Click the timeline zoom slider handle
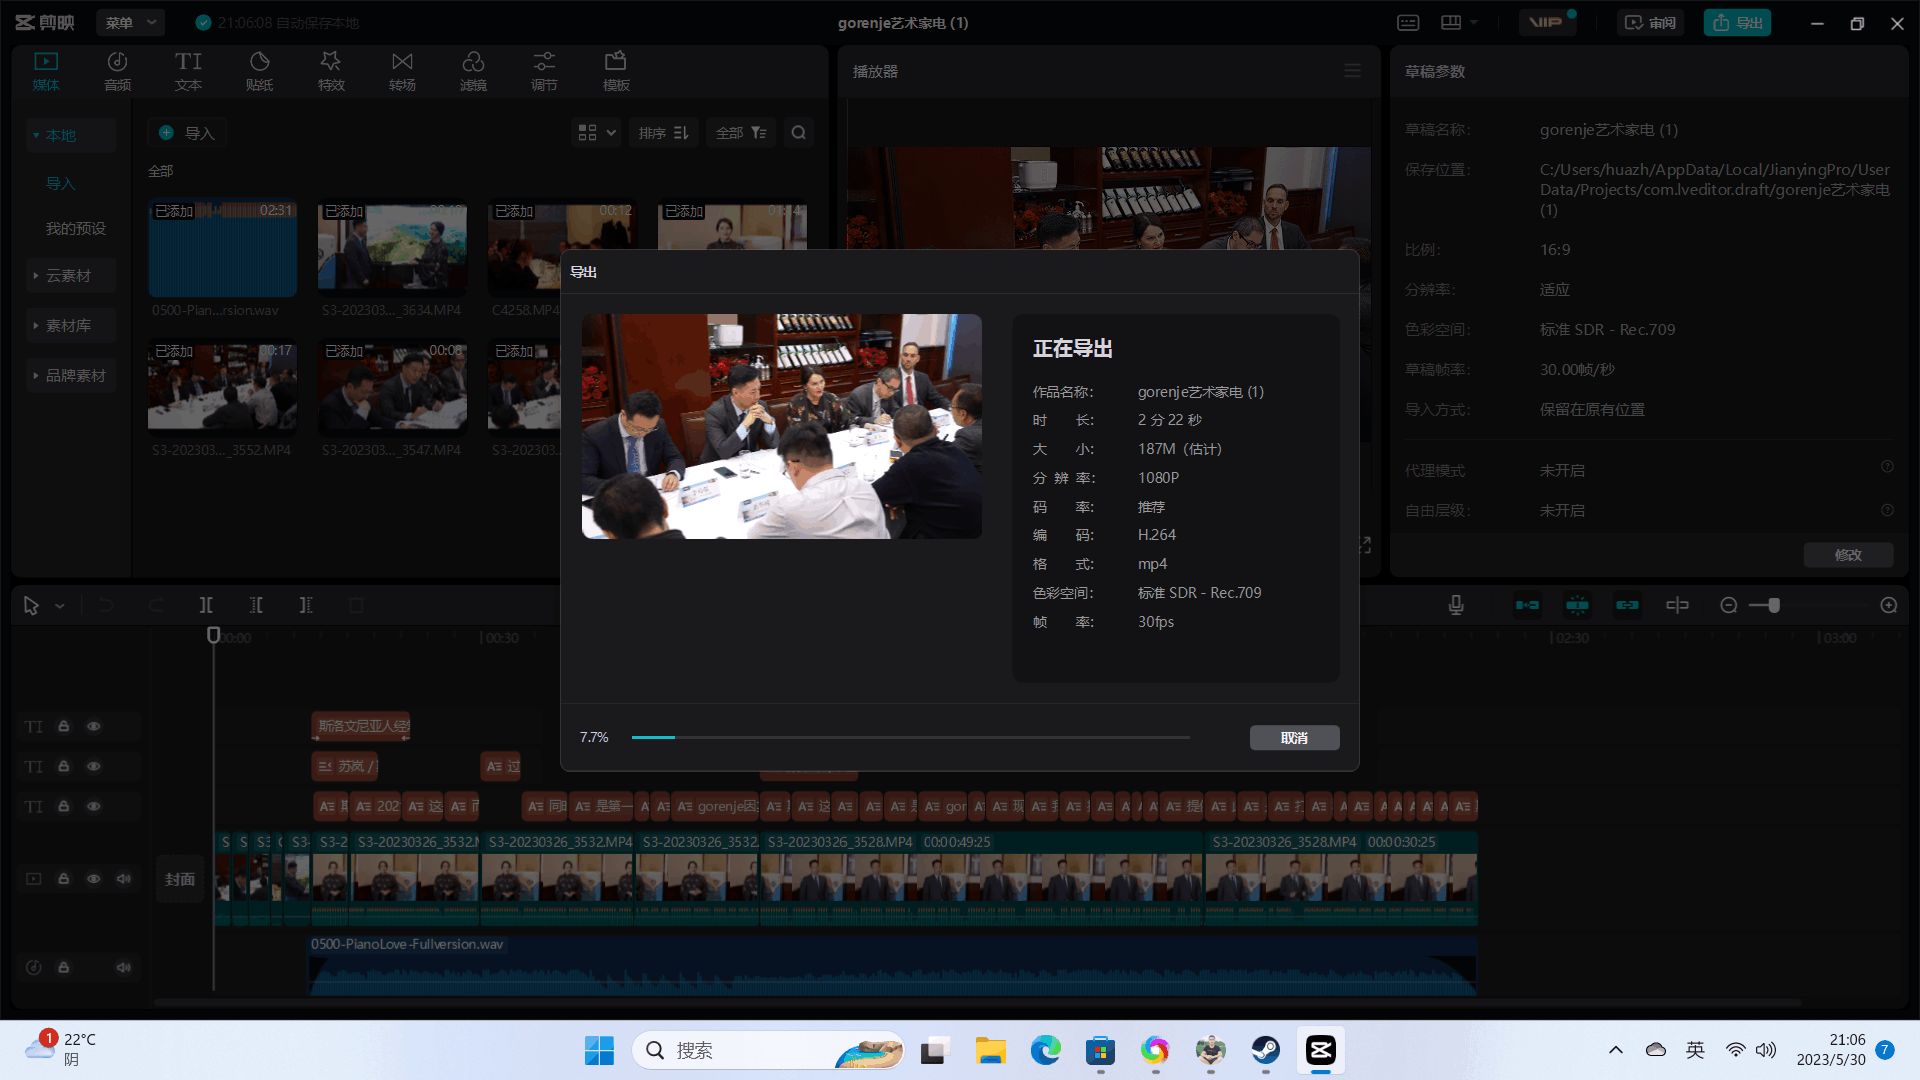 point(1773,605)
